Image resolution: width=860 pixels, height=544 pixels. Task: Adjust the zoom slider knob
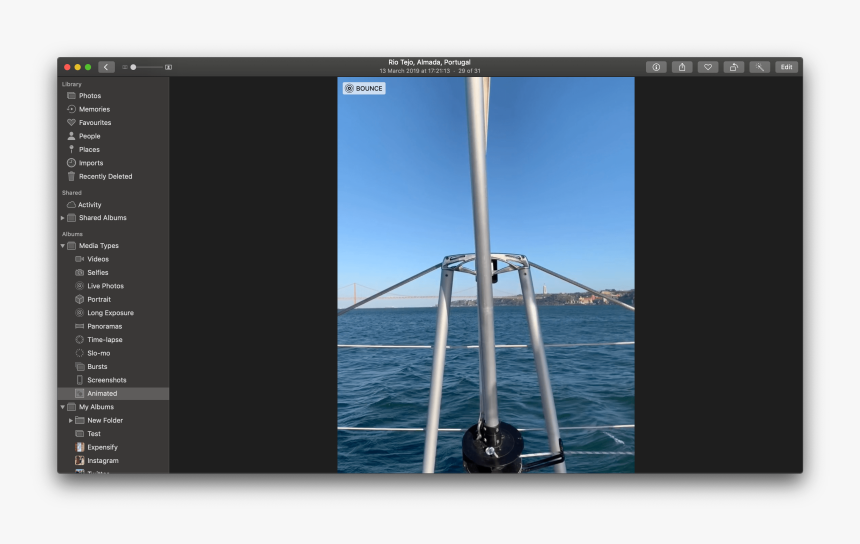click(x=133, y=67)
